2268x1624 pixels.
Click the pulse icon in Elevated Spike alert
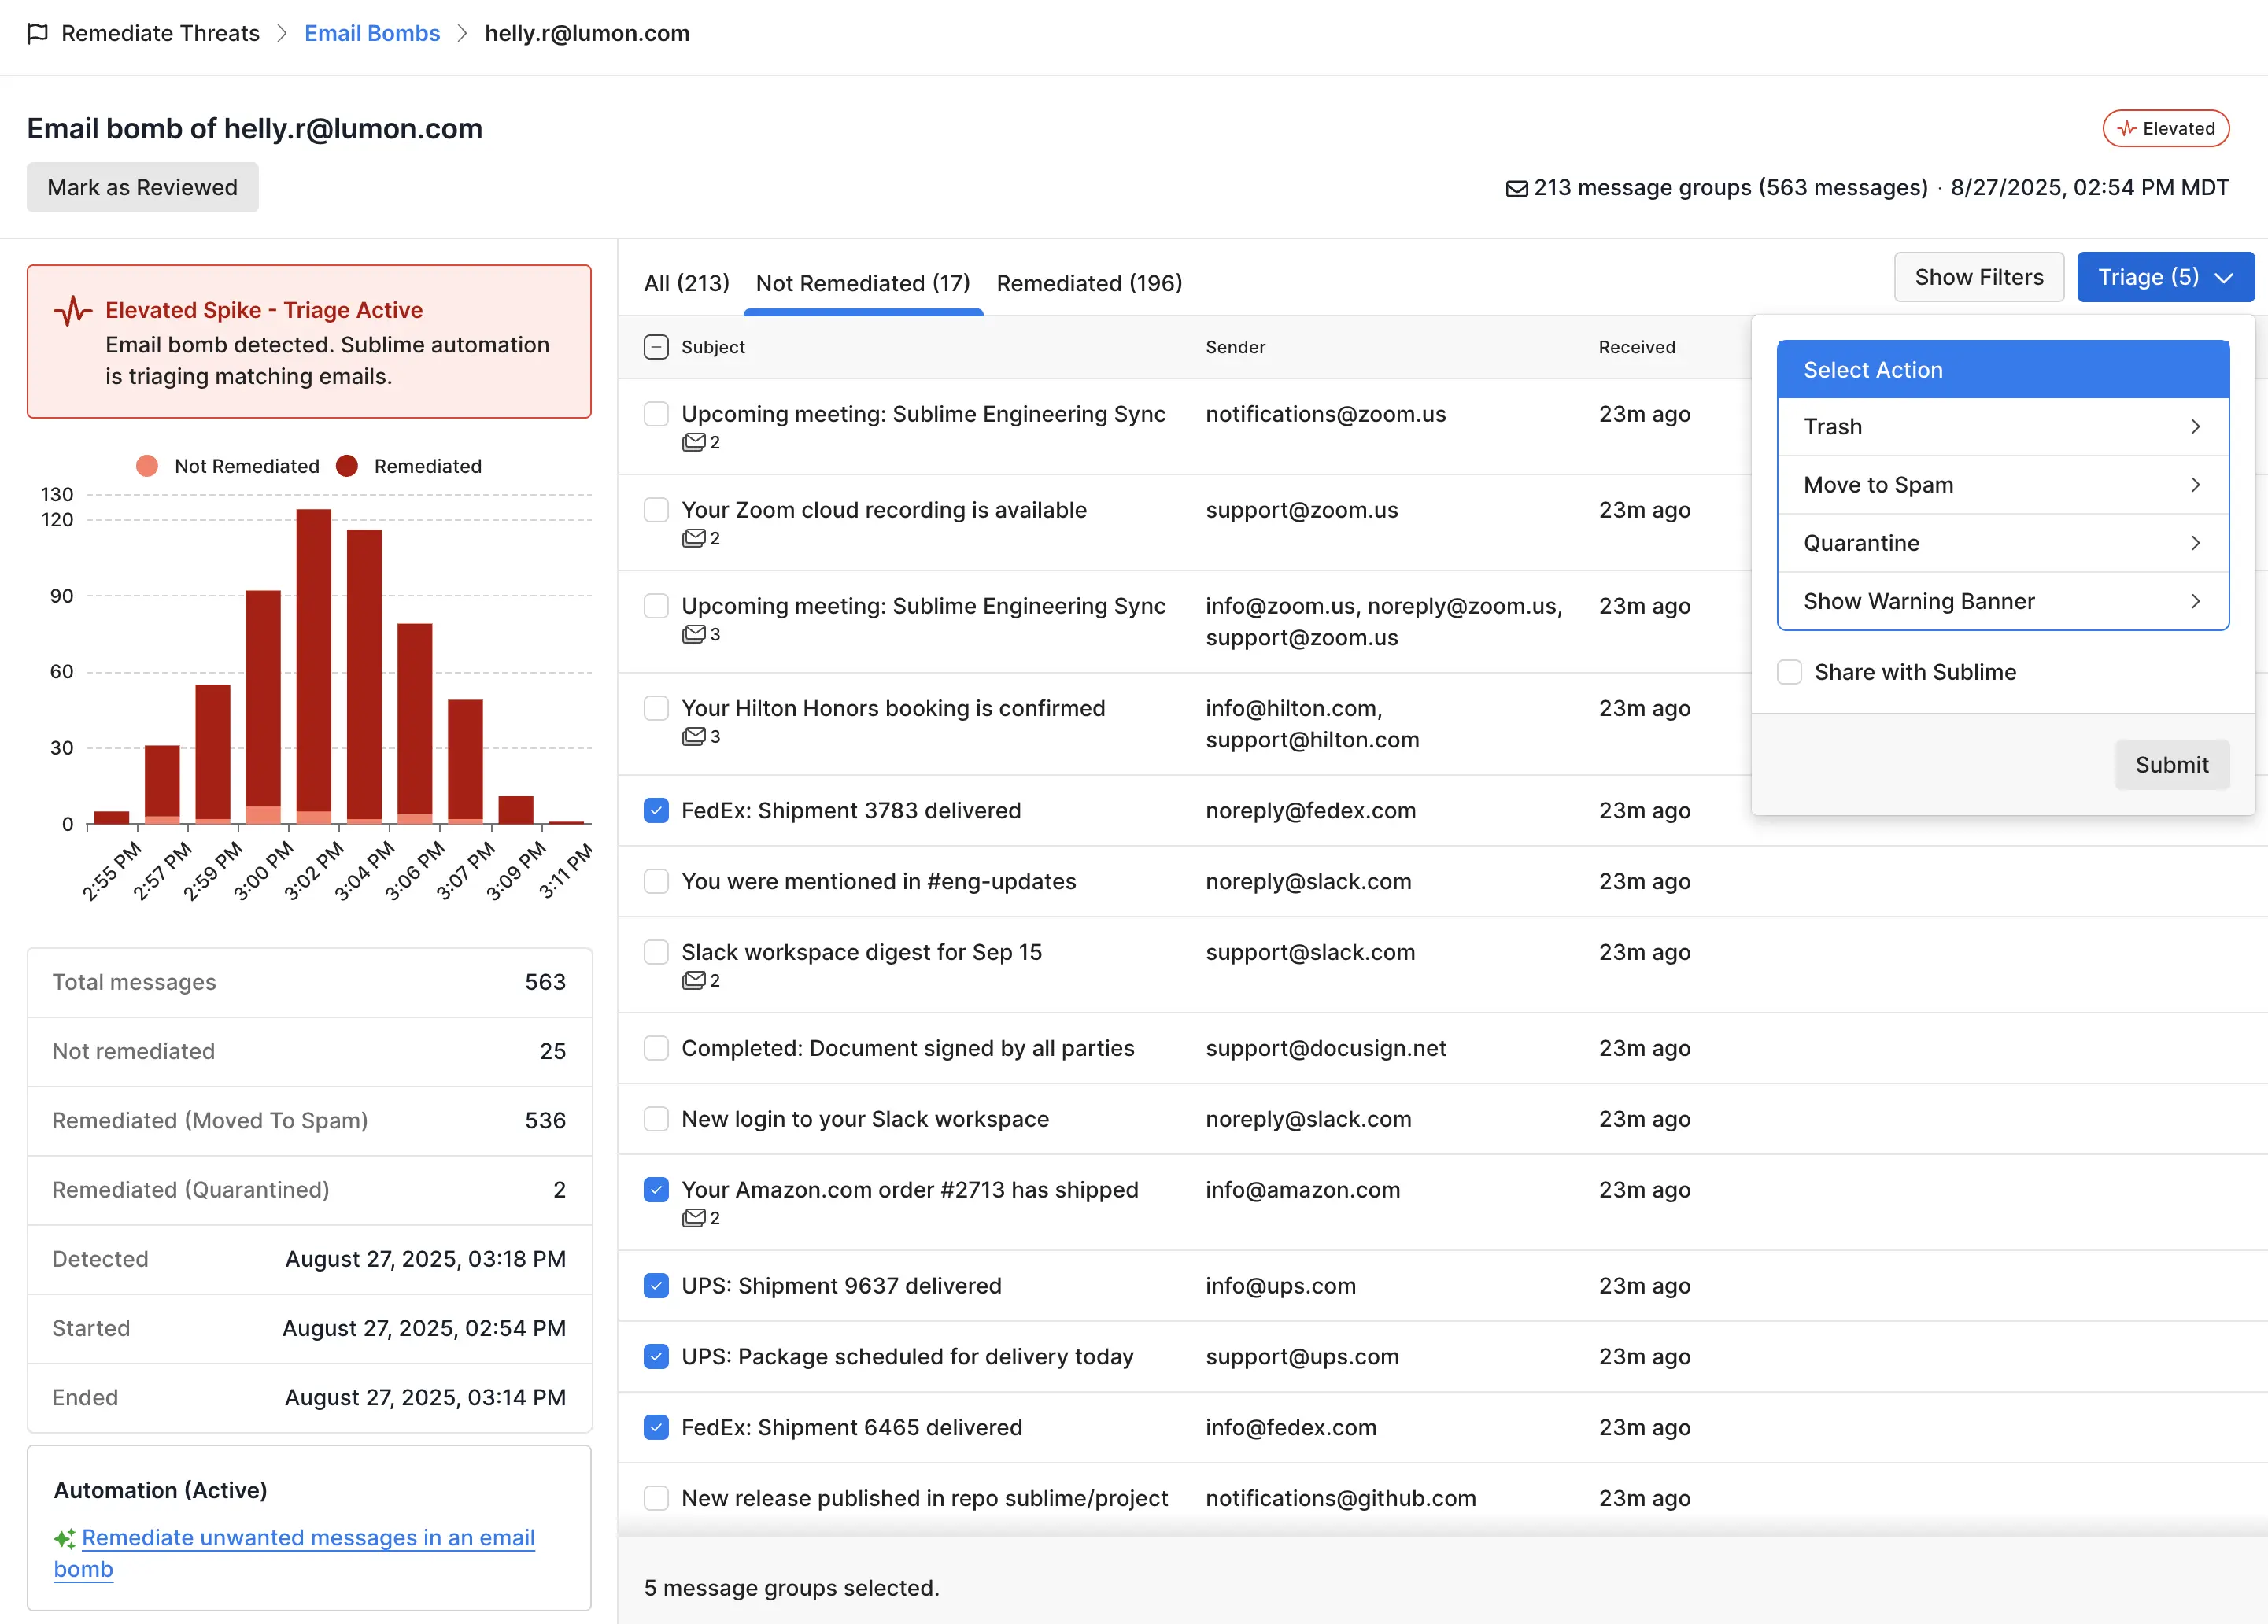coord(73,311)
